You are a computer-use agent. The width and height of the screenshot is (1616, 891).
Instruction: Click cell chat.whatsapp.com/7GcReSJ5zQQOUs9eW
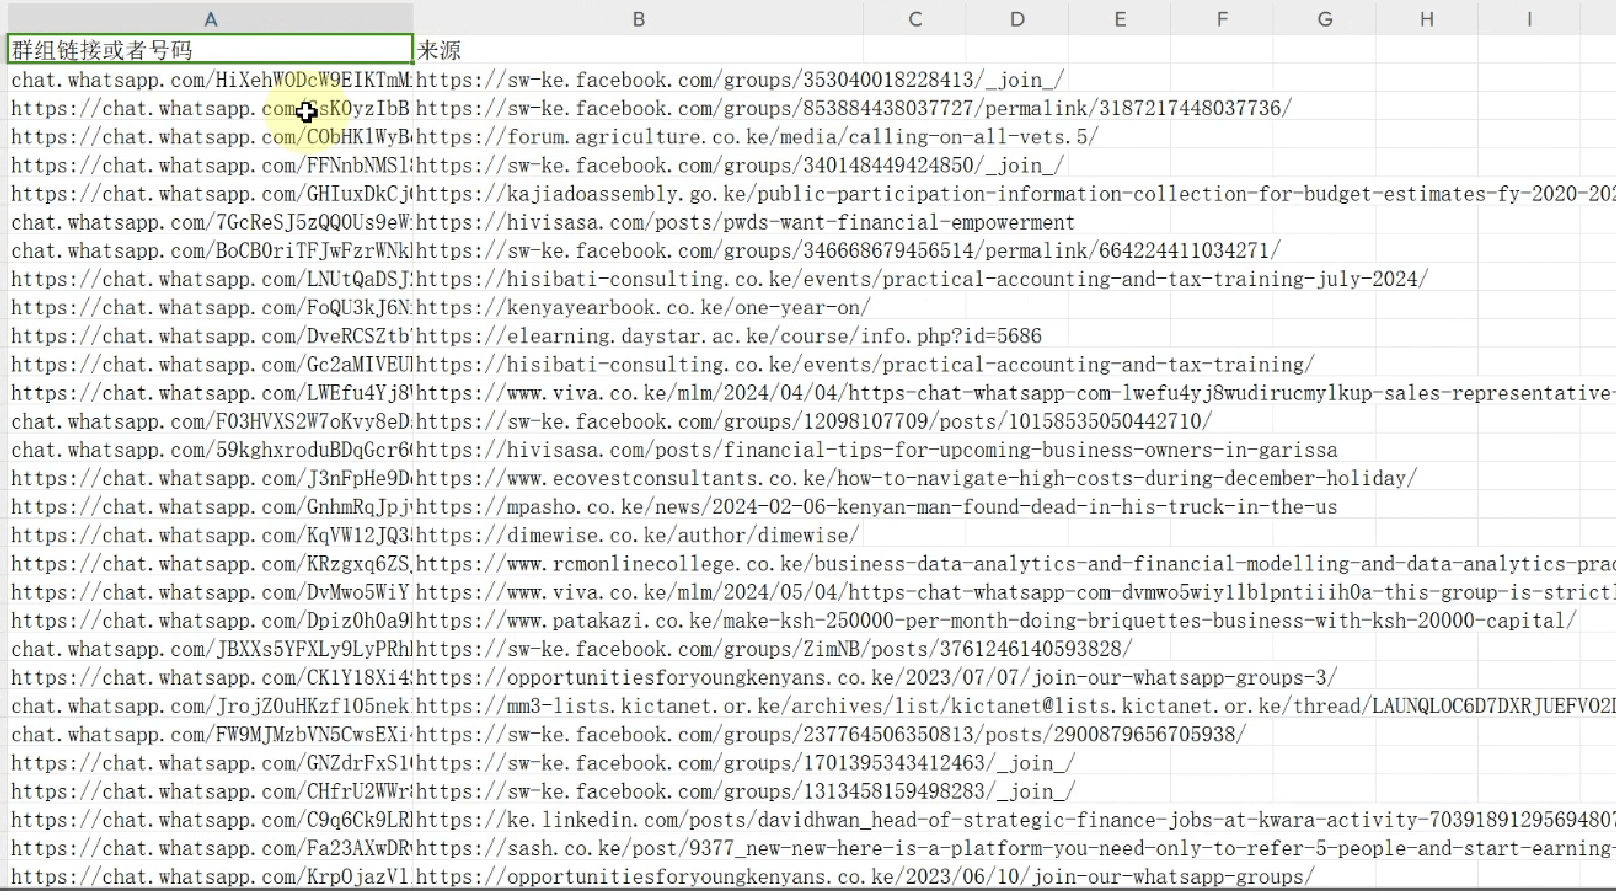[x=210, y=222]
